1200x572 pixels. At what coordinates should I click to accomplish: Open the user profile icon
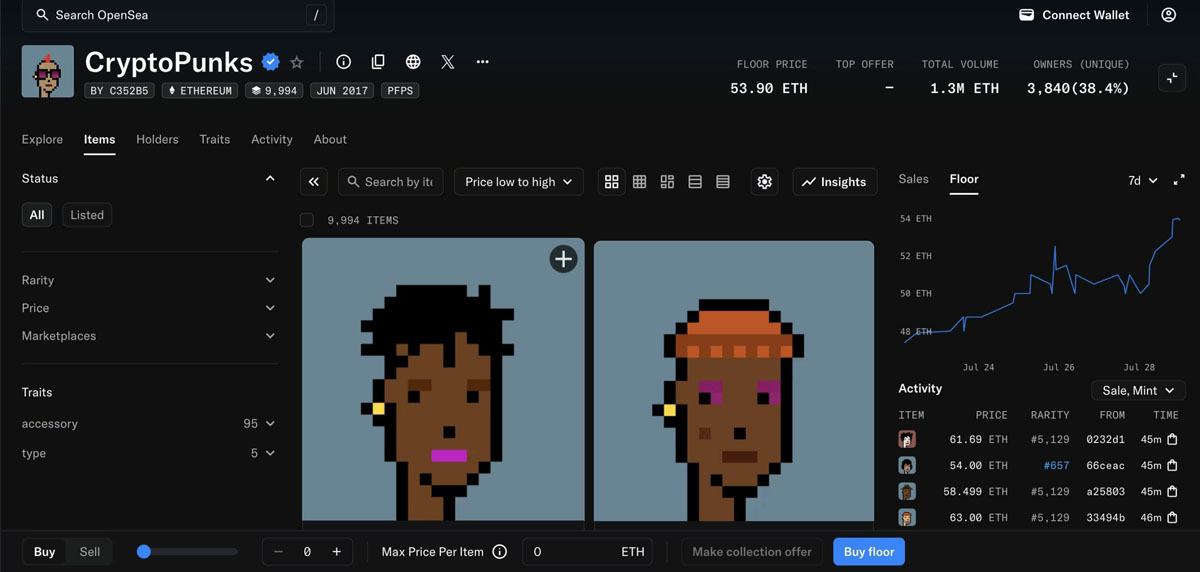tap(1168, 15)
